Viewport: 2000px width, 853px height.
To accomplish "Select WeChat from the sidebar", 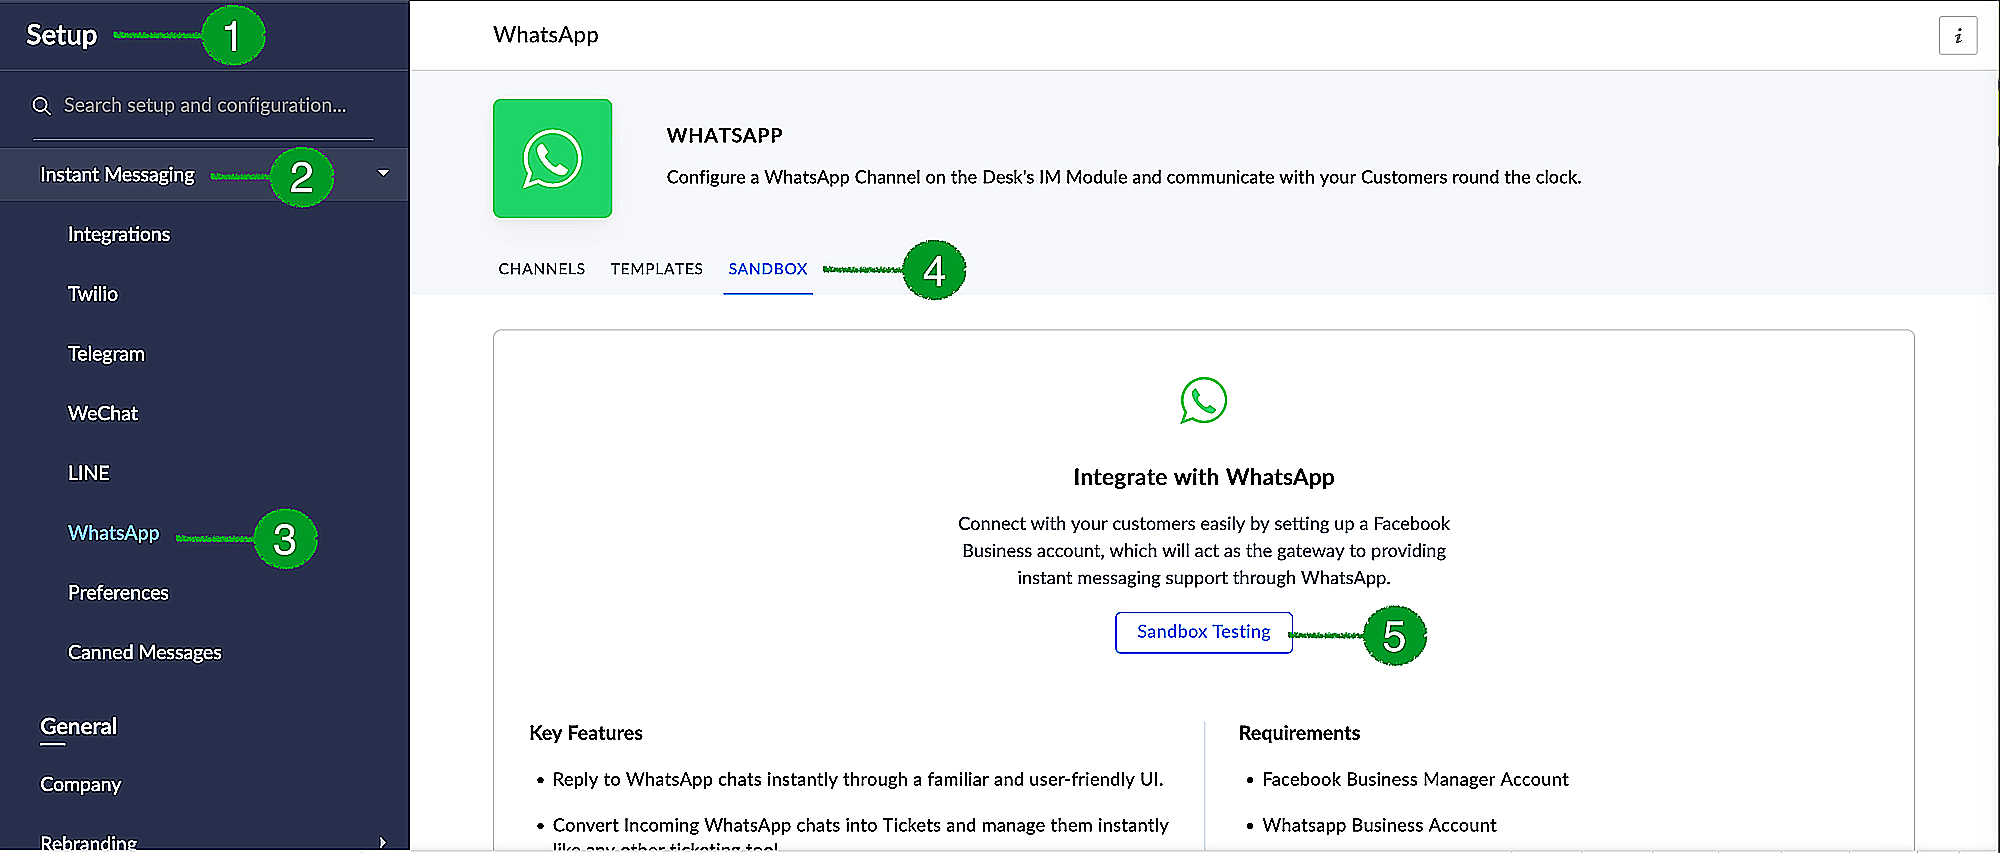I will tap(103, 413).
